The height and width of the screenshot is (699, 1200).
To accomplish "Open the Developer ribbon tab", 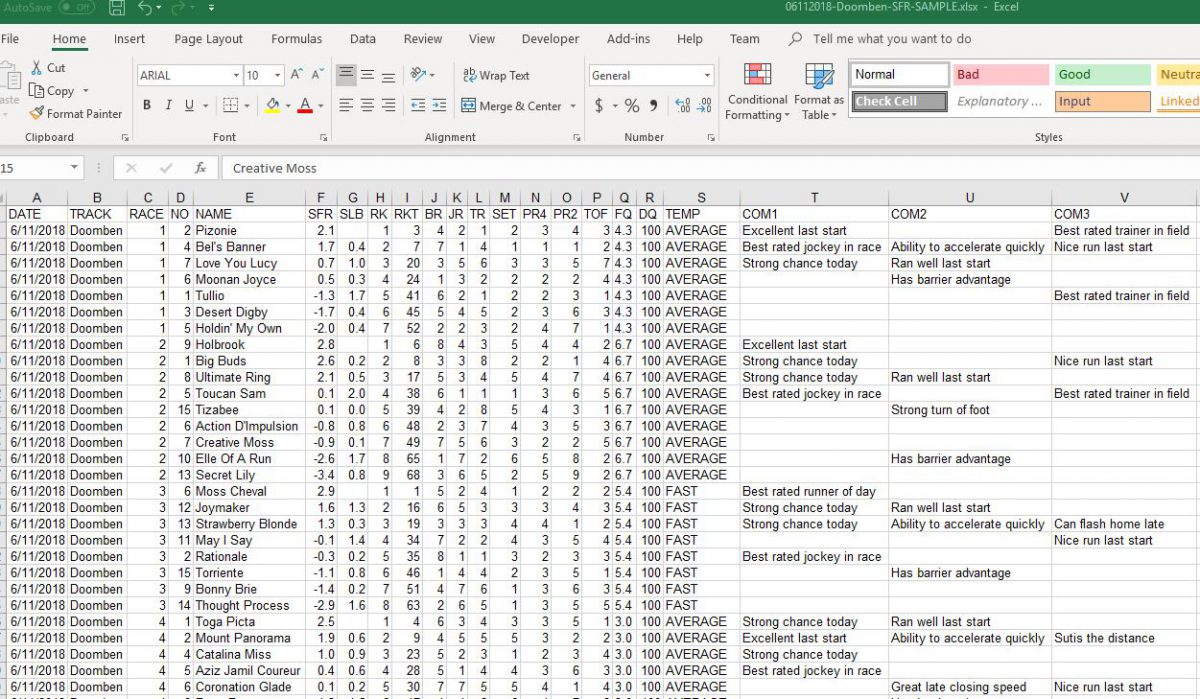I will 549,39.
